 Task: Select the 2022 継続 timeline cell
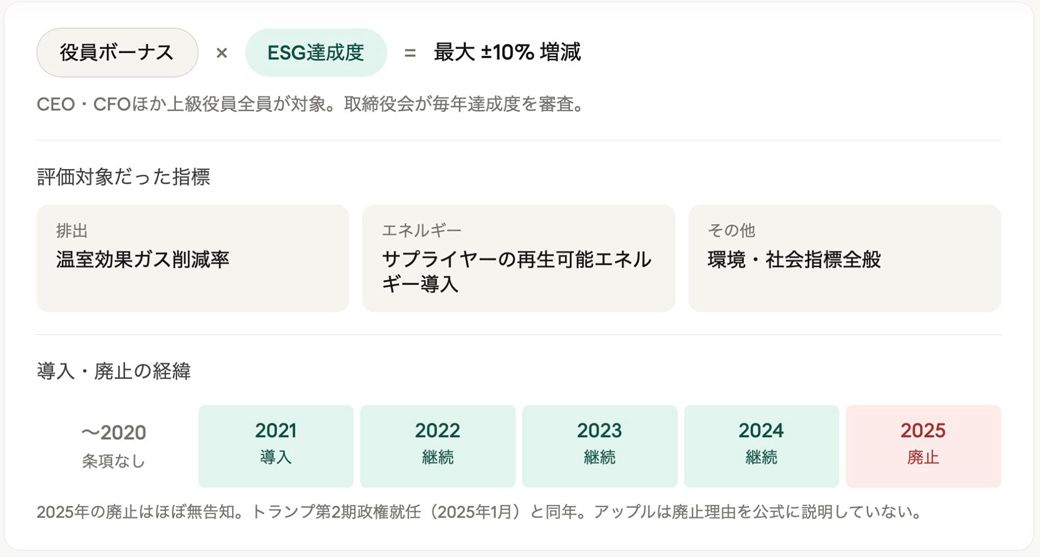tap(438, 446)
